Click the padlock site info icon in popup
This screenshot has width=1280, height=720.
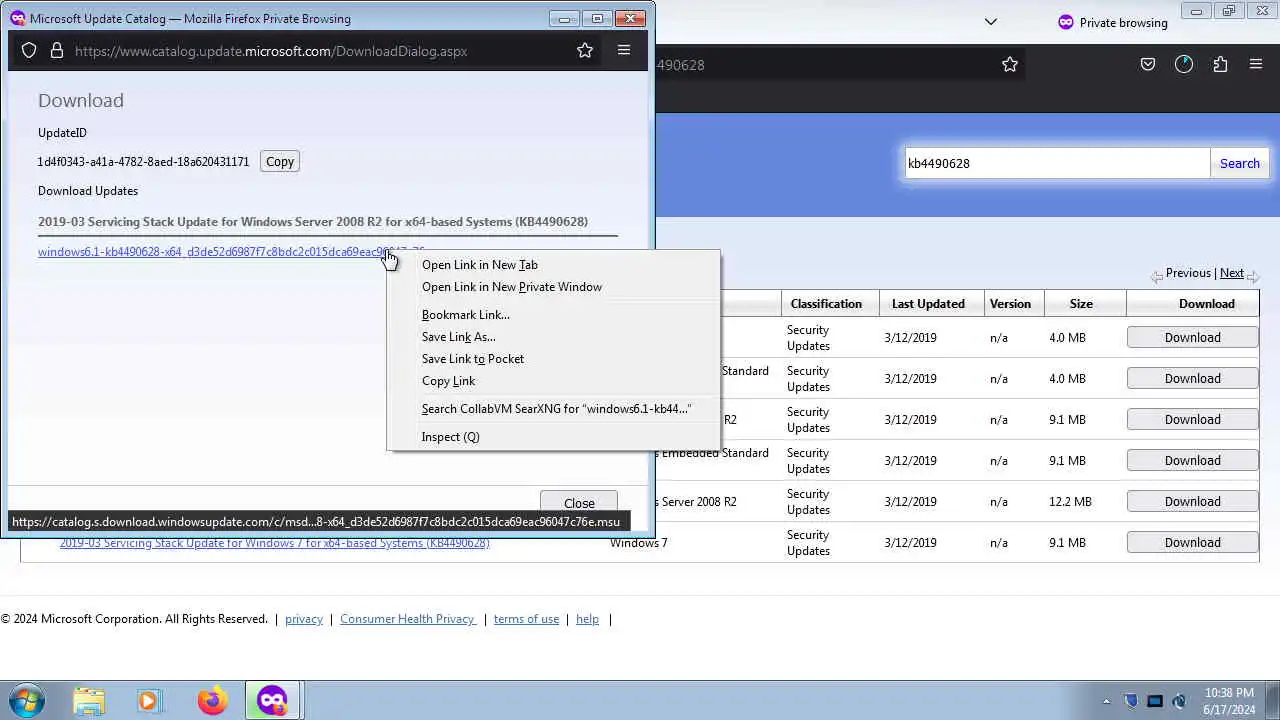[56, 51]
